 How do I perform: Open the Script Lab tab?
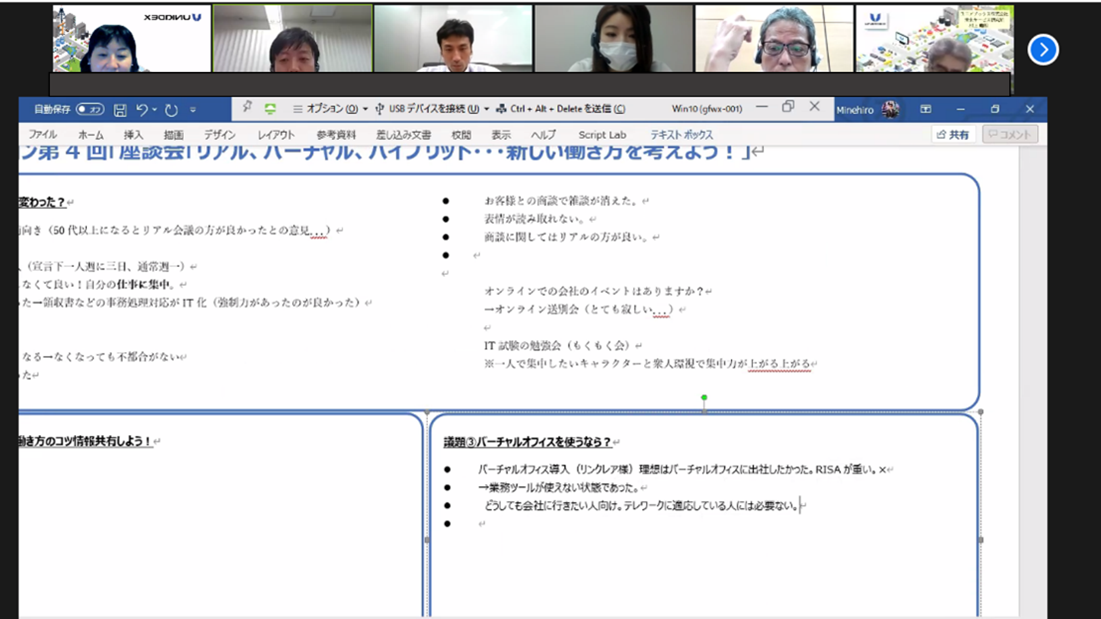602,133
